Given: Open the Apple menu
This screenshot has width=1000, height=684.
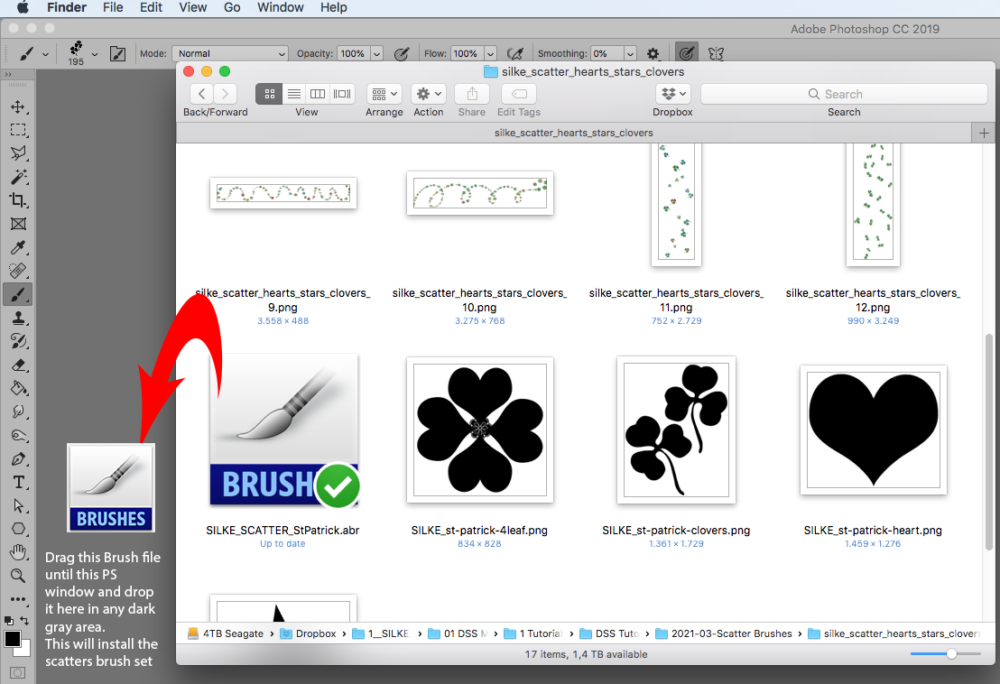Looking at the screenshot, I should pos(22,8).
